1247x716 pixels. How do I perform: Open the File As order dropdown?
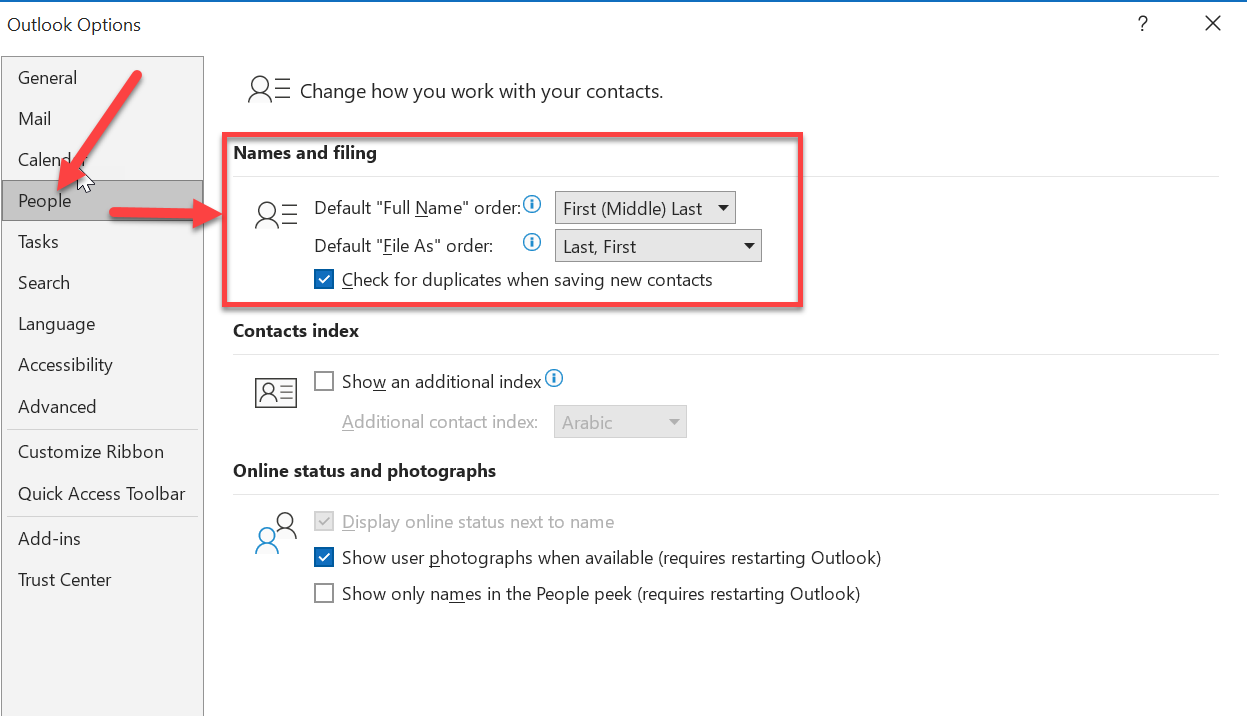658,246
